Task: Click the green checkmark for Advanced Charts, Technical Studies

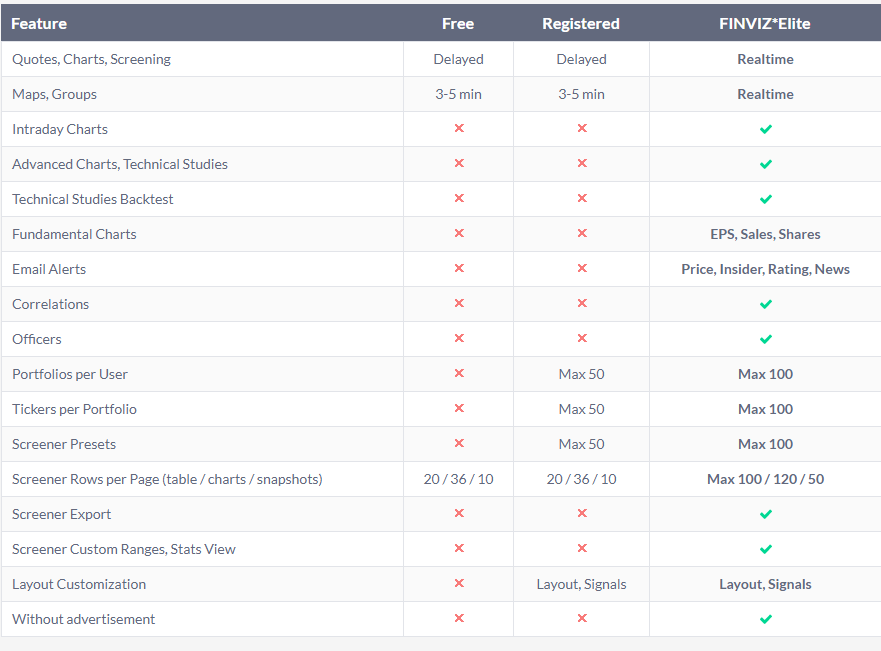Action: [x=765, y=165]
